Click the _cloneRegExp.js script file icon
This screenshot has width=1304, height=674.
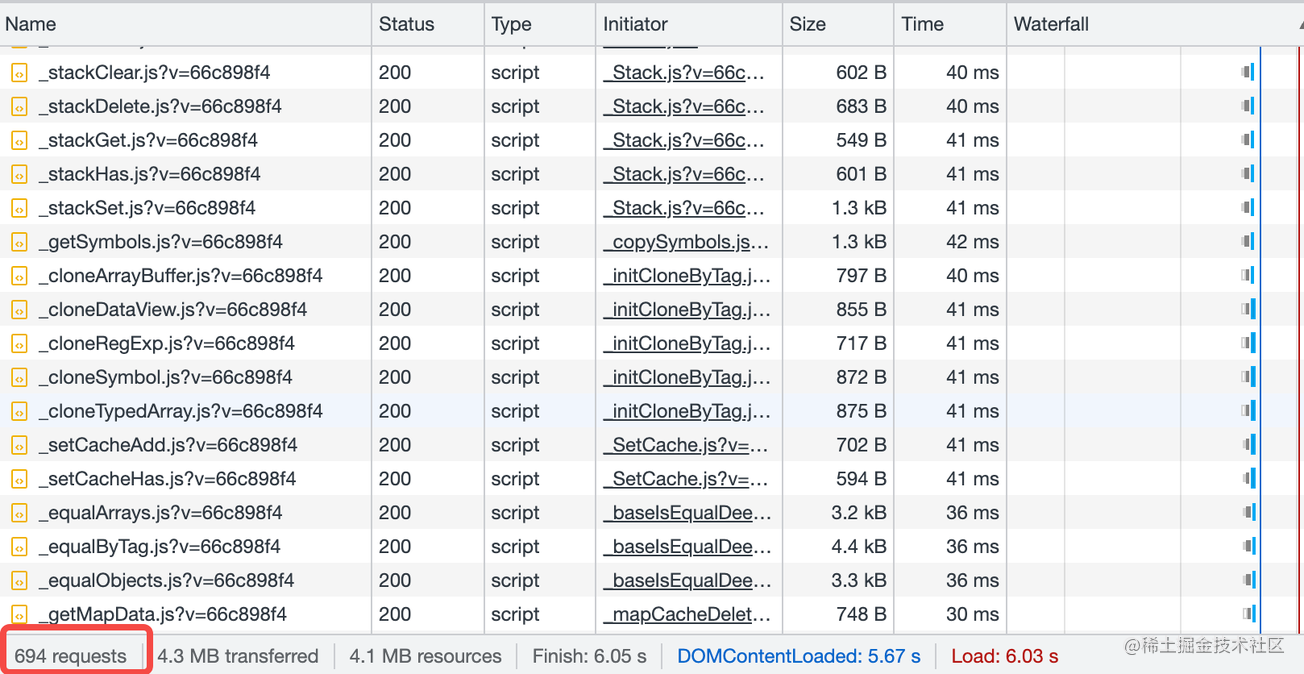(19, 344)
